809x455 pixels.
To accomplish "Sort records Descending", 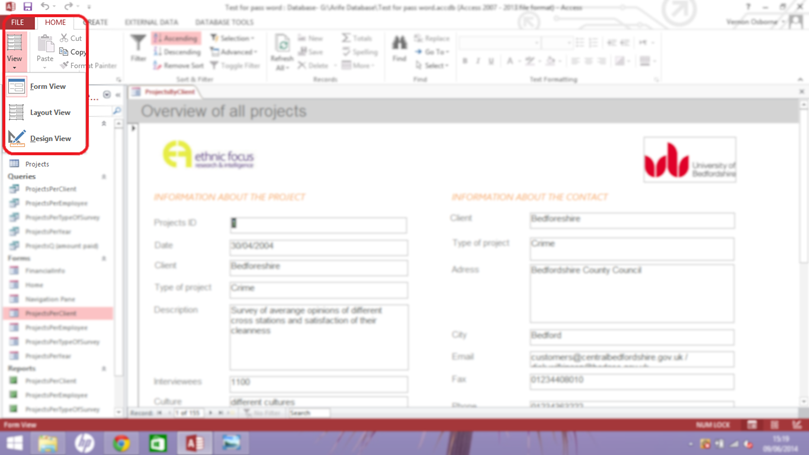I will (177, 52).
